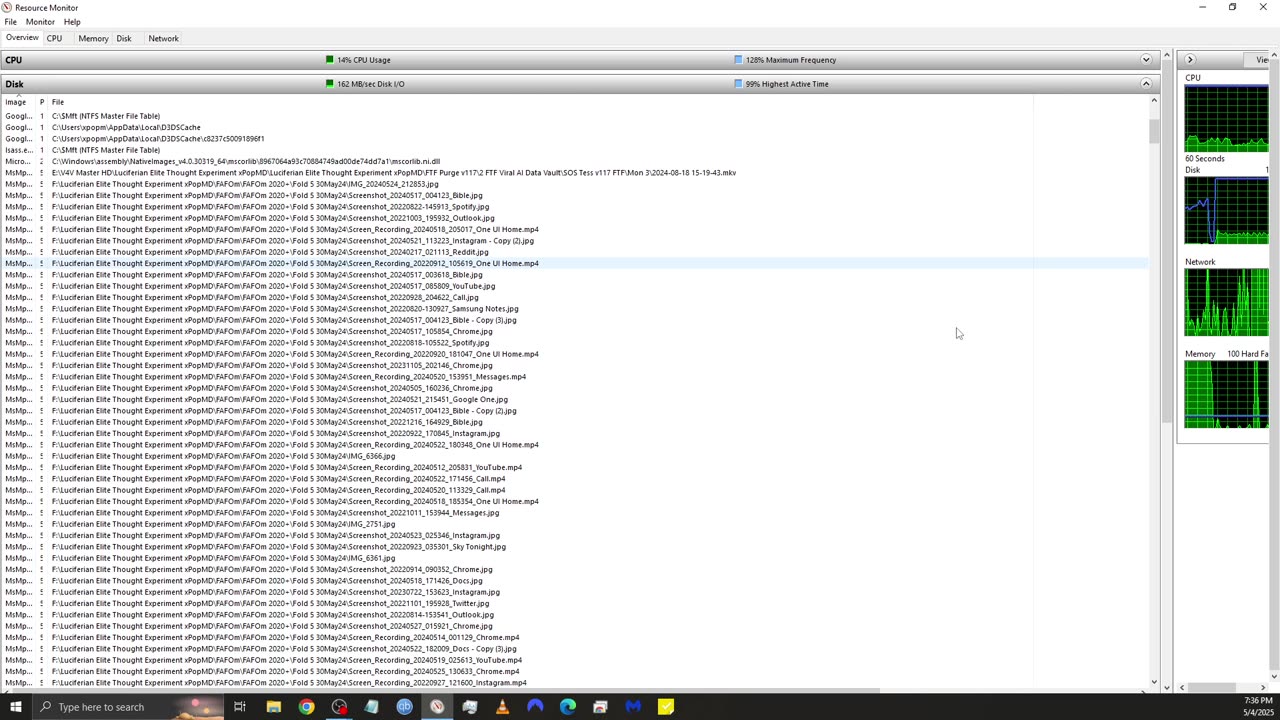
Task: Click the Disk graph in the right pane
Action: [x=1226, y=210]
